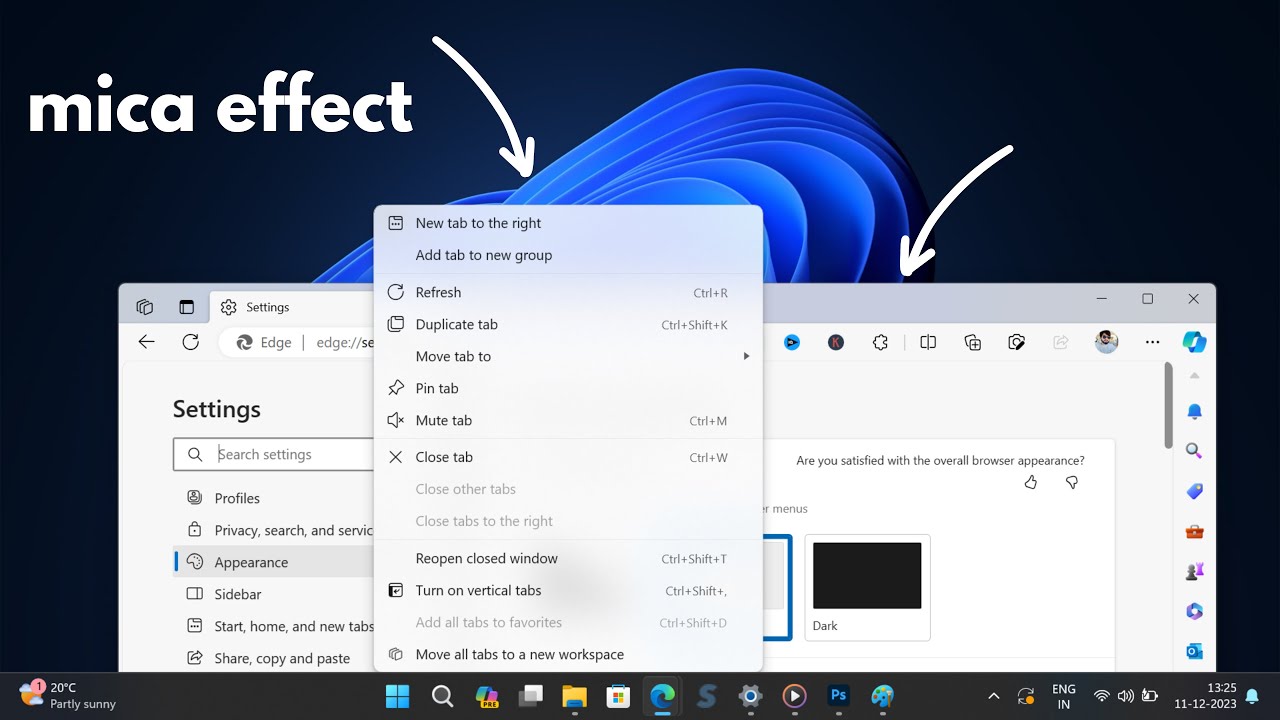The width and height of the screenshot is (1280, 720).
Task: Open the red K extension icon
Action: [836, 342]
